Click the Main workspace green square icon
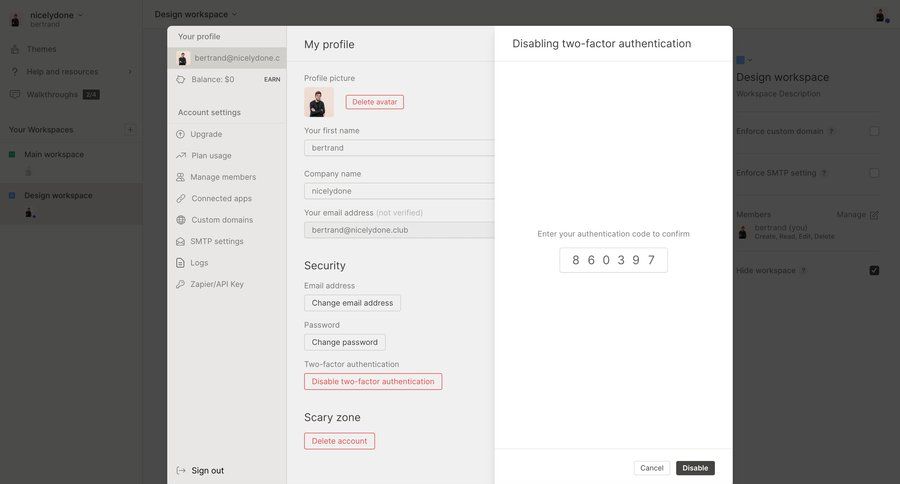 pyautogui.click(x=12, y=154)
